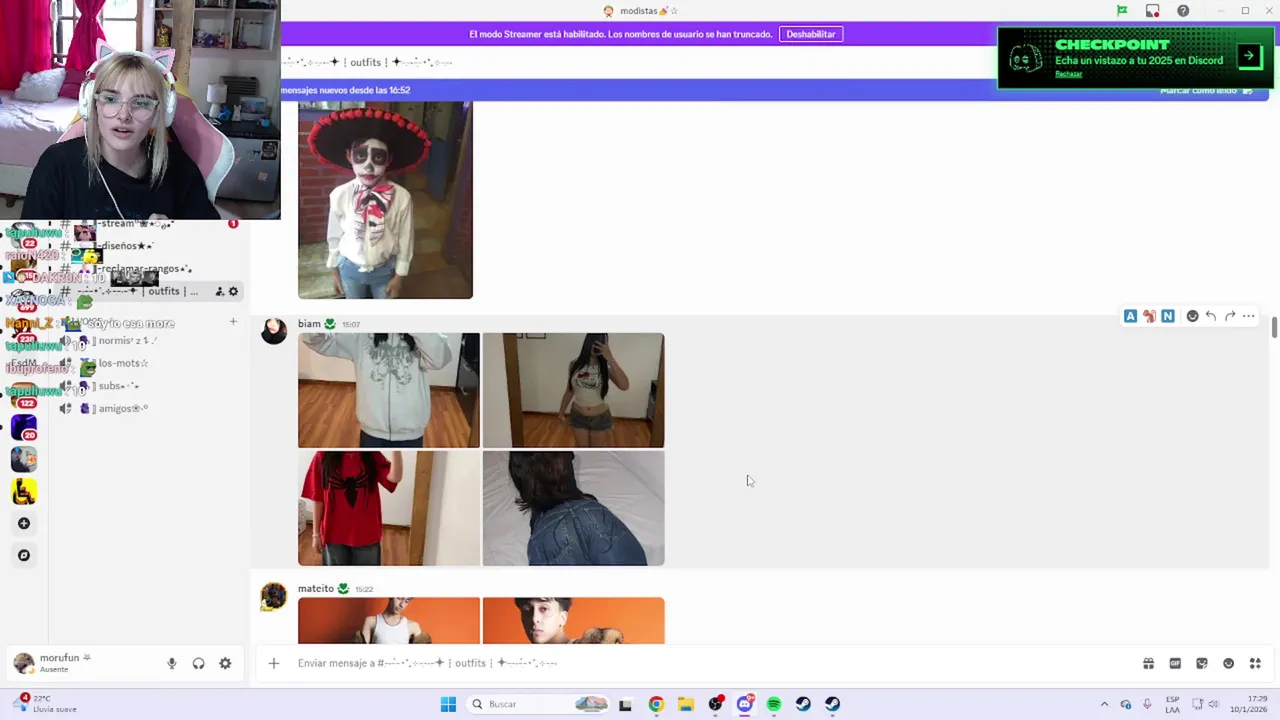Open the gift icon in message bar
The height and width of the screenshot is (720, 1280).
tap(1148, 663)
